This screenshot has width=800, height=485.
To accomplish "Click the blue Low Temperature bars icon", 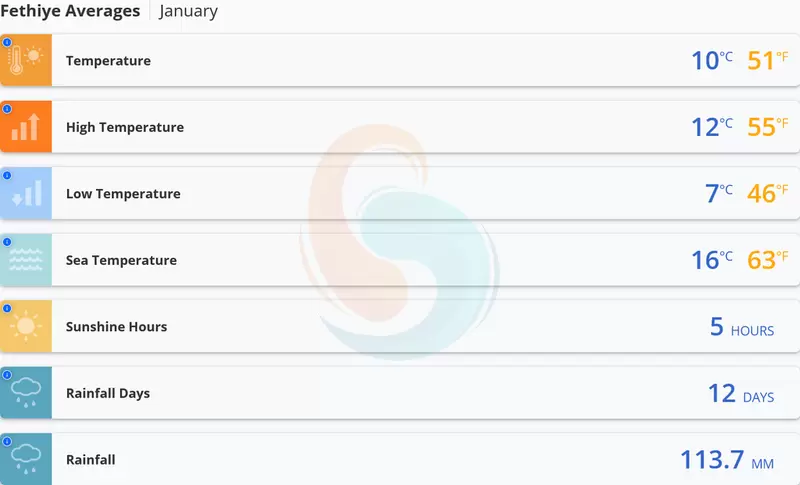I will coord(27,194).
